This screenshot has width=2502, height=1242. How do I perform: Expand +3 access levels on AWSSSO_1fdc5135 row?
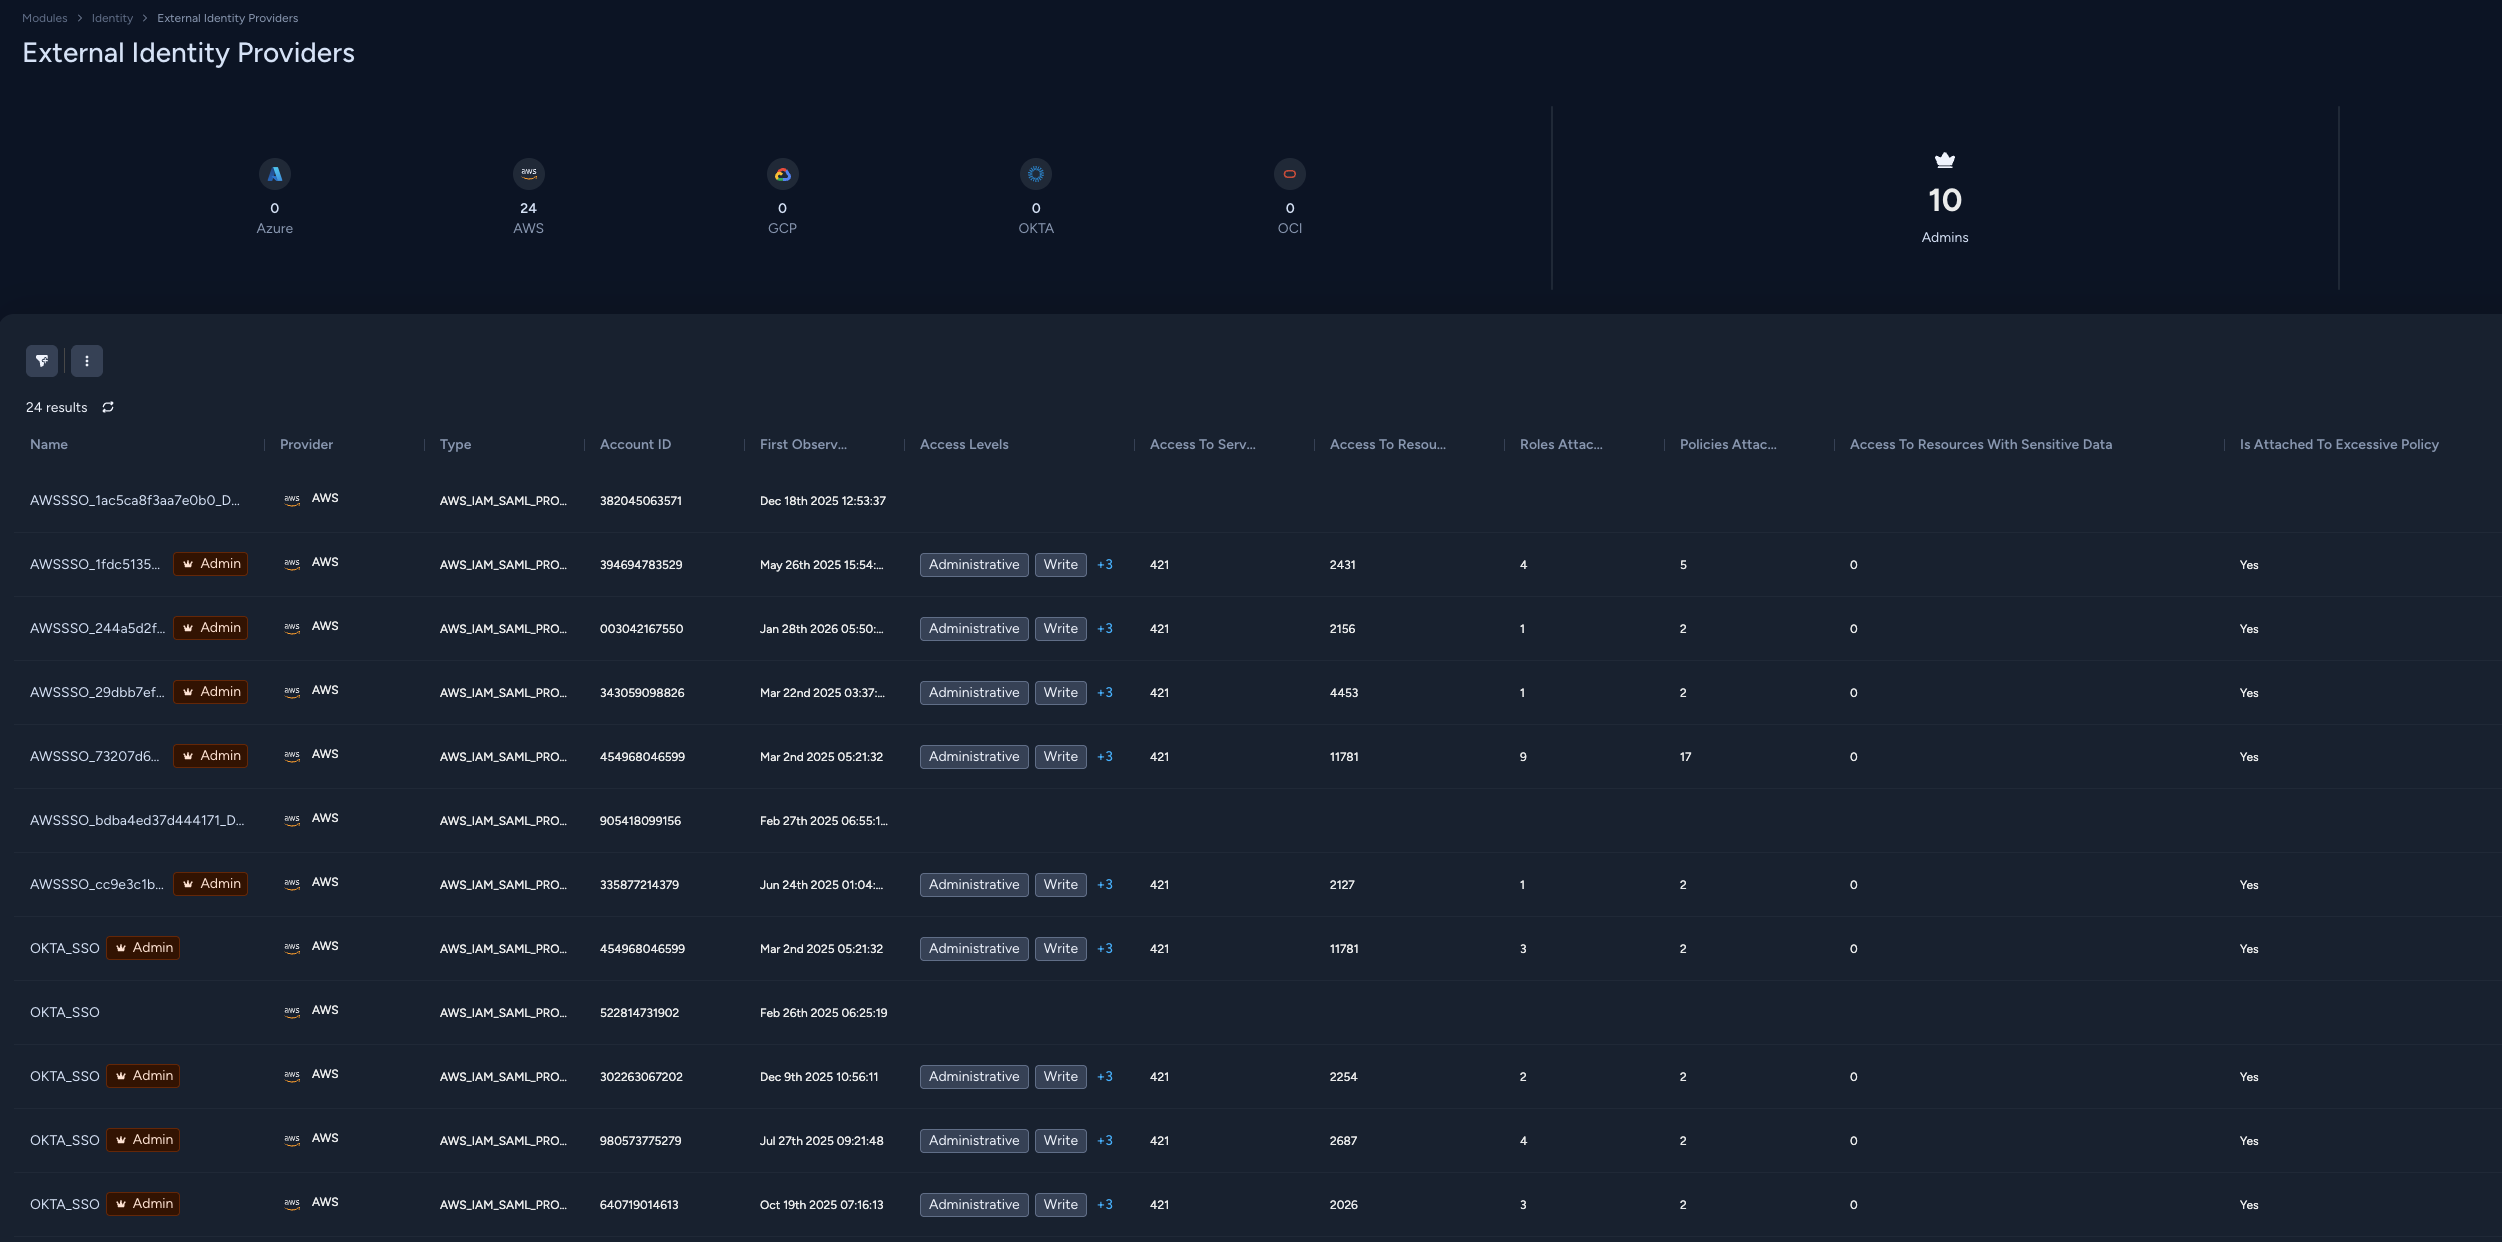1105,564
